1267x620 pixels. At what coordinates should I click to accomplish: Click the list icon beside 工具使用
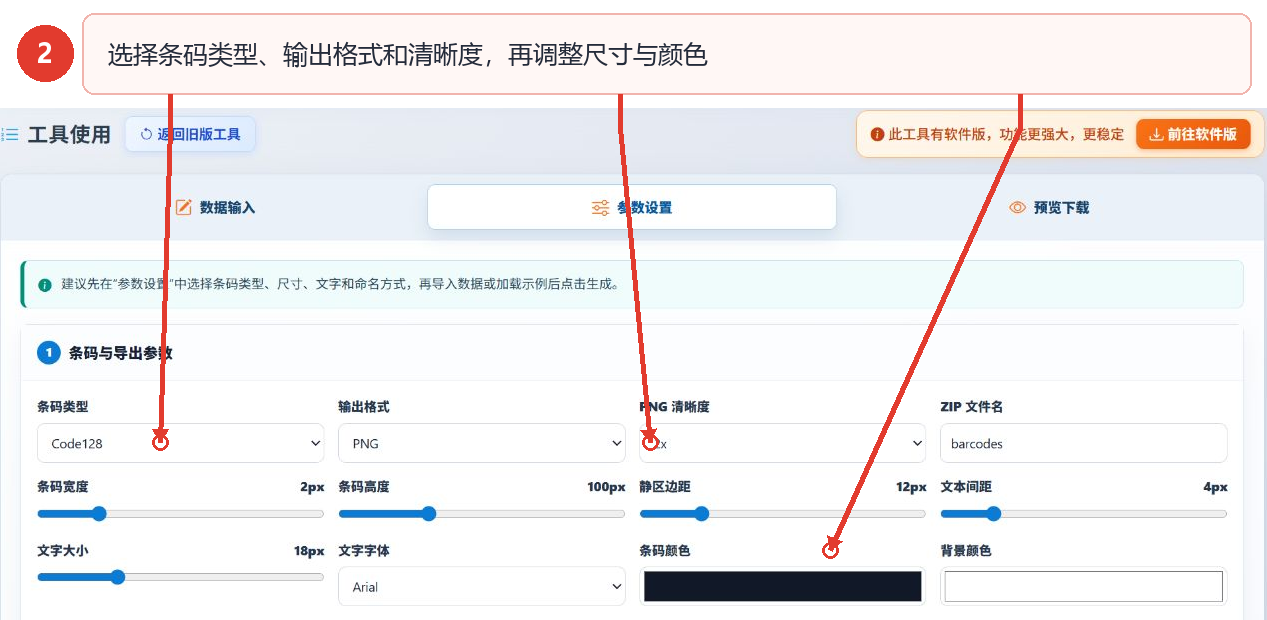click(10, 134)
